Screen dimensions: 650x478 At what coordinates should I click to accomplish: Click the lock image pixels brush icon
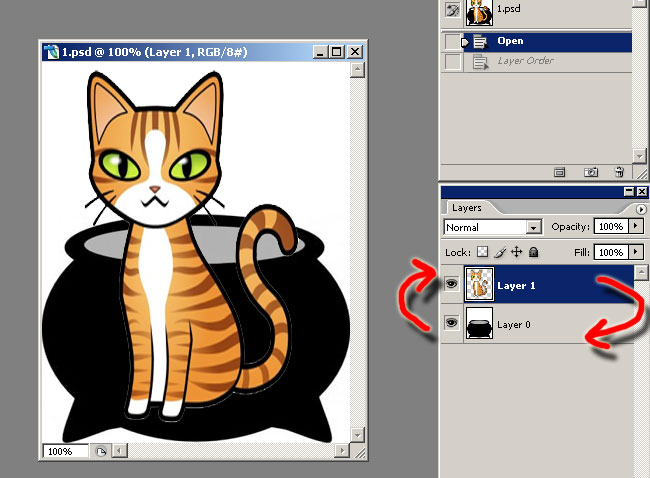(500, 252)
